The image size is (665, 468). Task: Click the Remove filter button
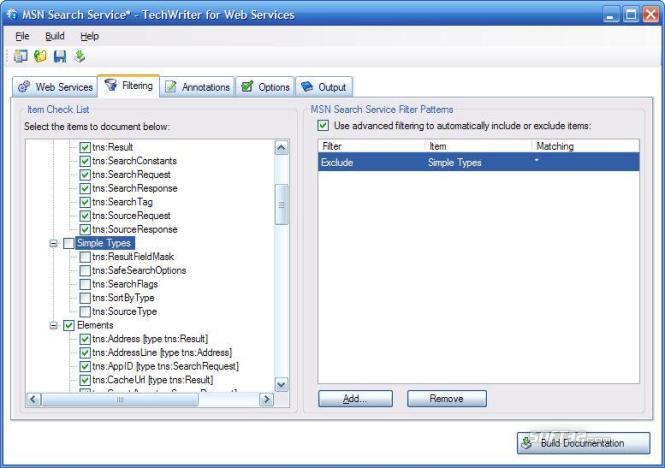tap(447, 398)
